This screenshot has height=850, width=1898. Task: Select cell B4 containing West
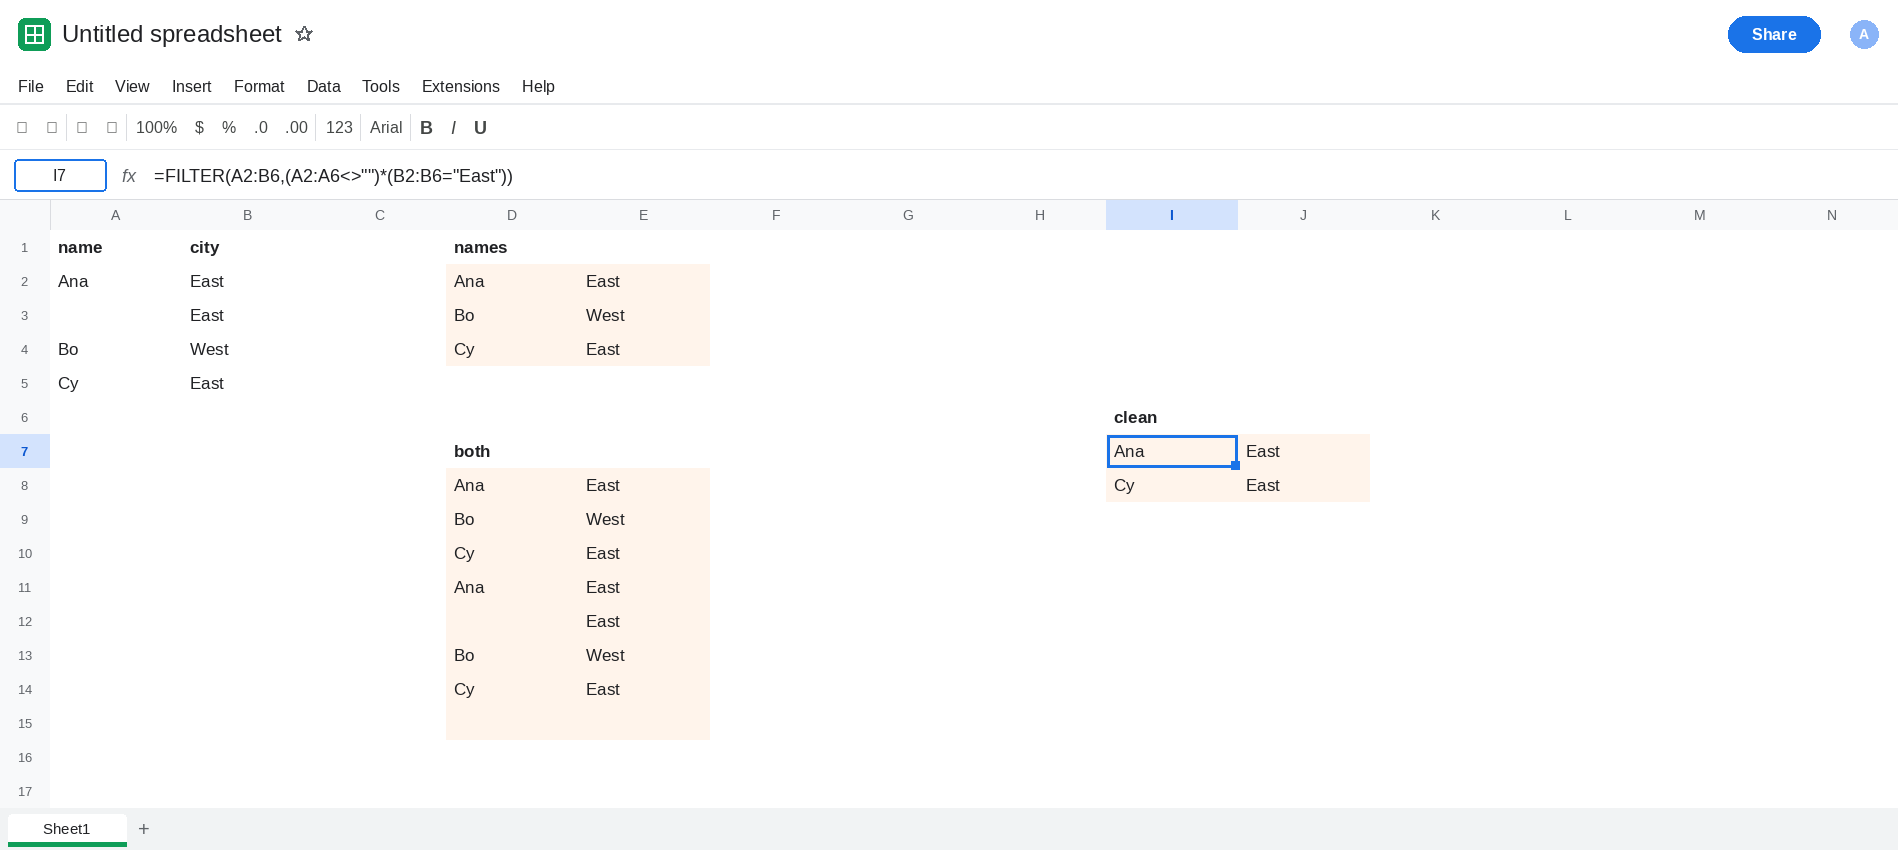point(248,349)
